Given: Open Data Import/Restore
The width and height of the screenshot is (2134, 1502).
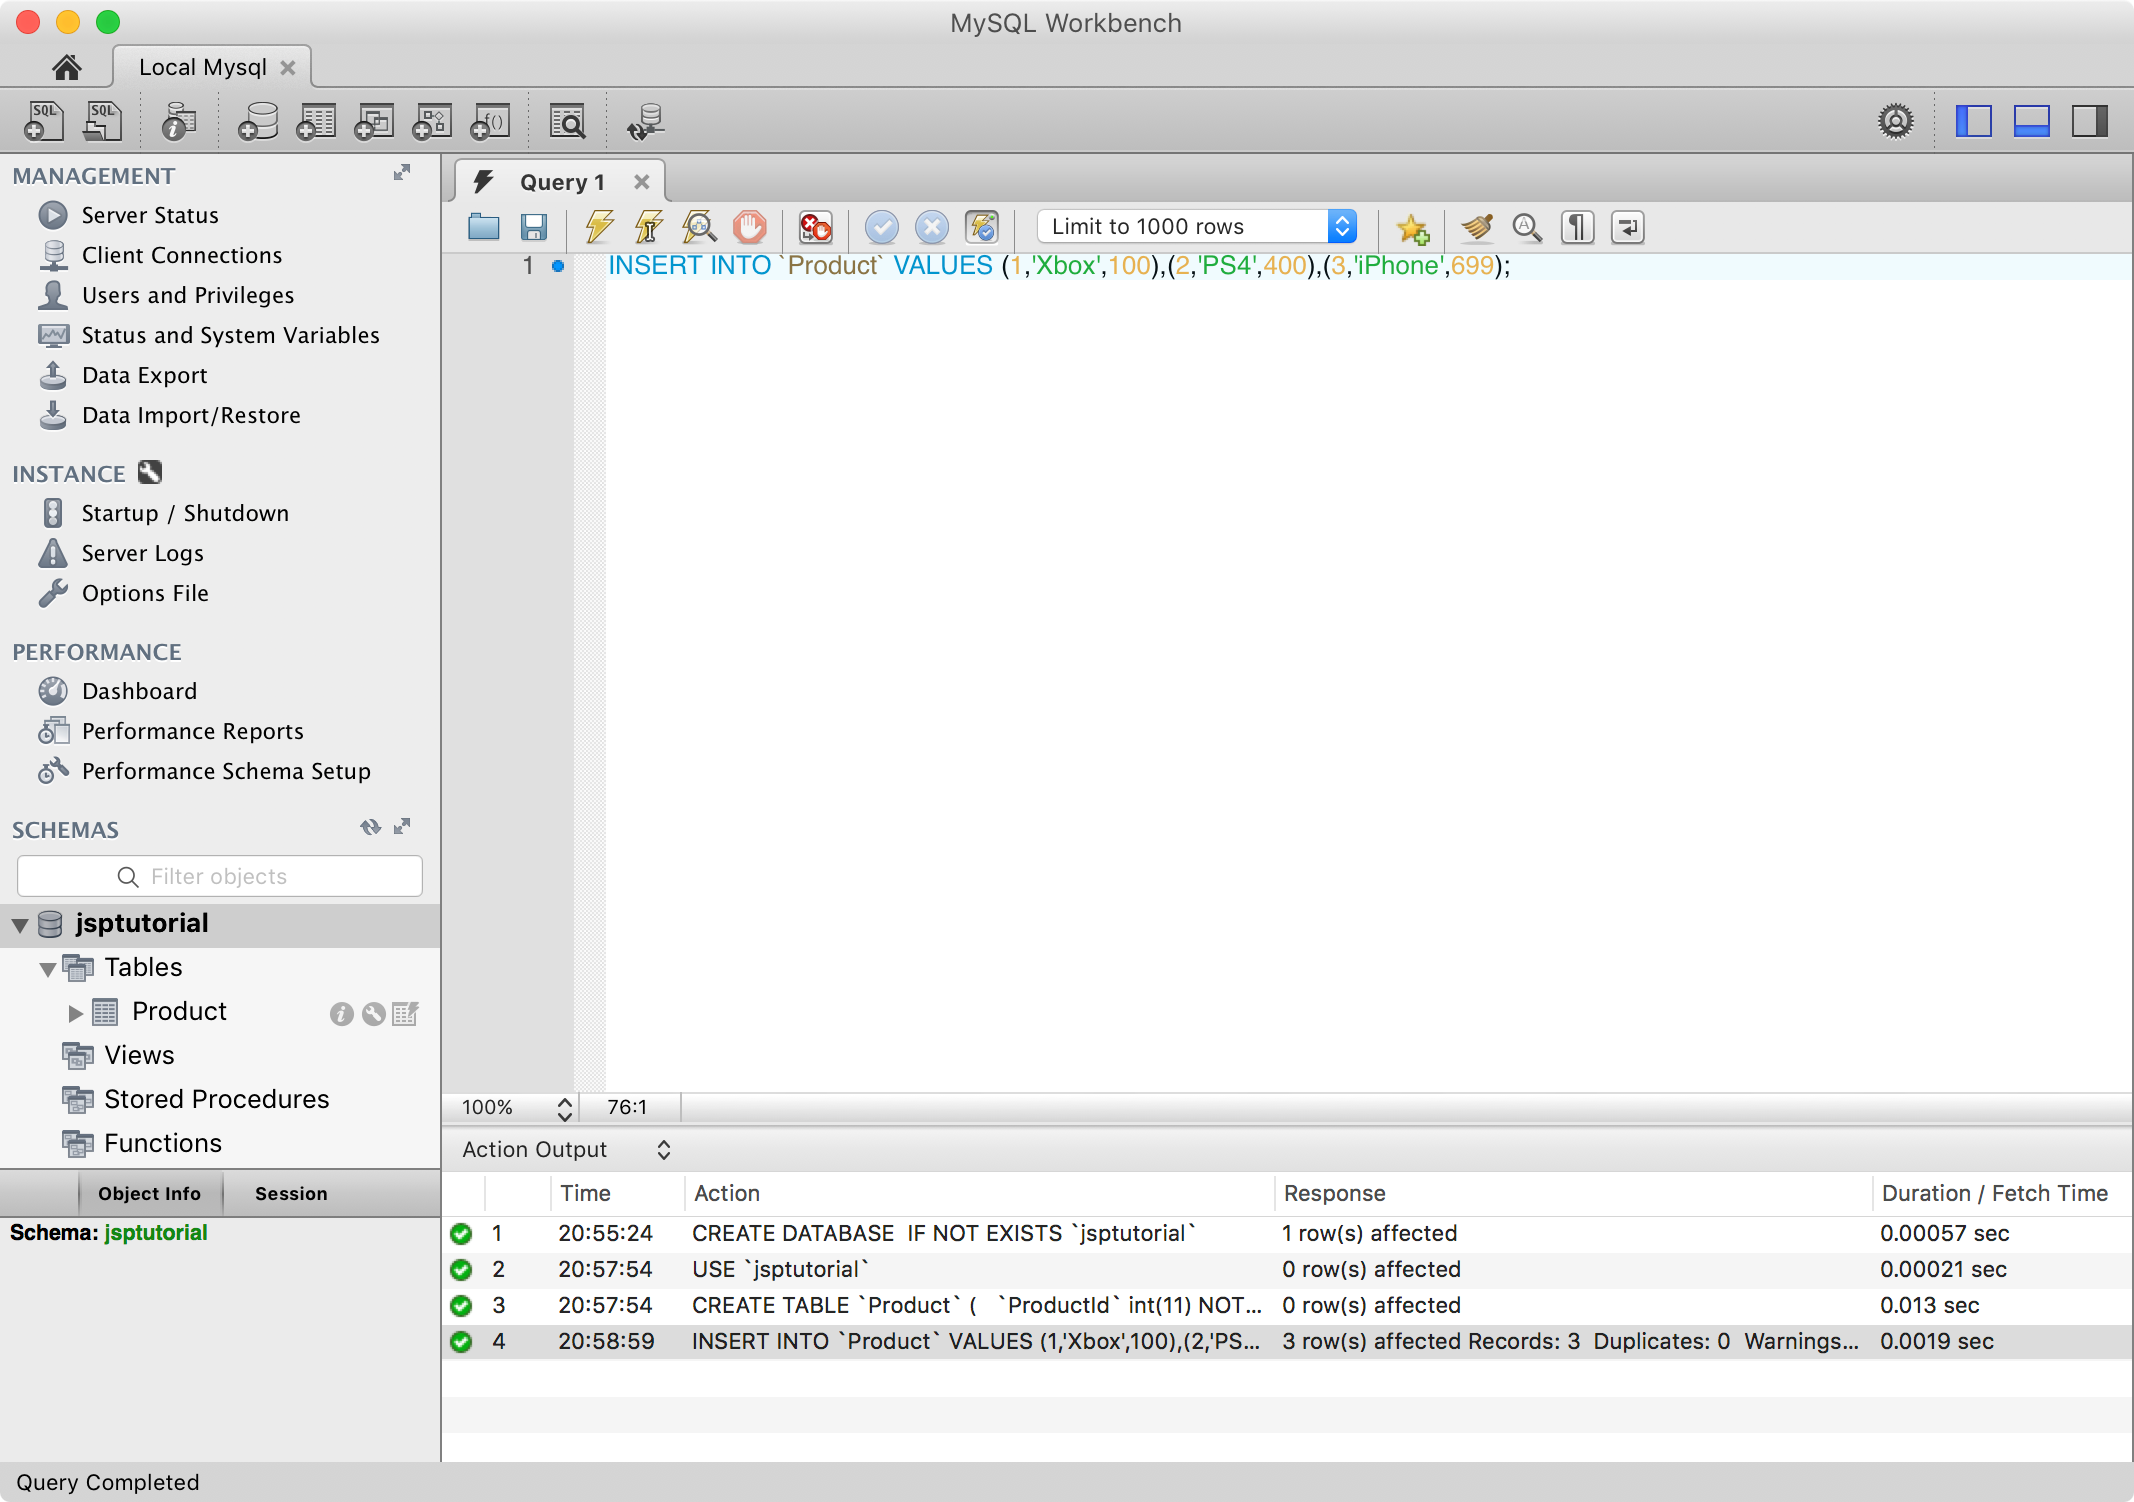Looking at the screenshot, I should pos(190,415).
